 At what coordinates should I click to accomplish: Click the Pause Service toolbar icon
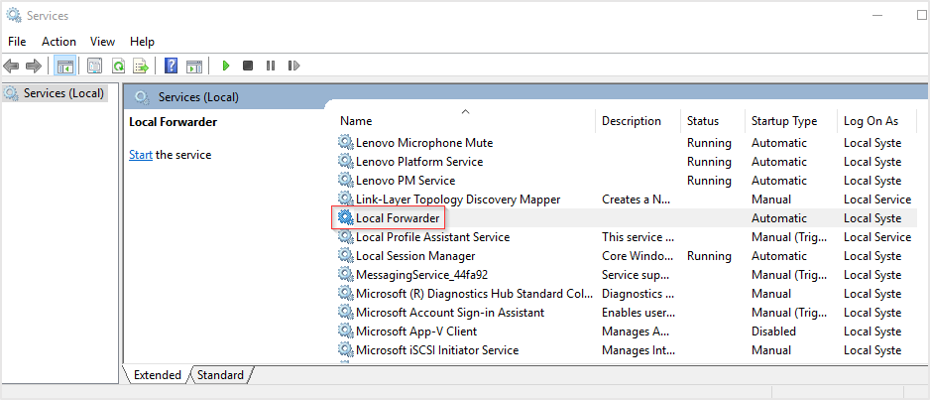pos(270,65)
